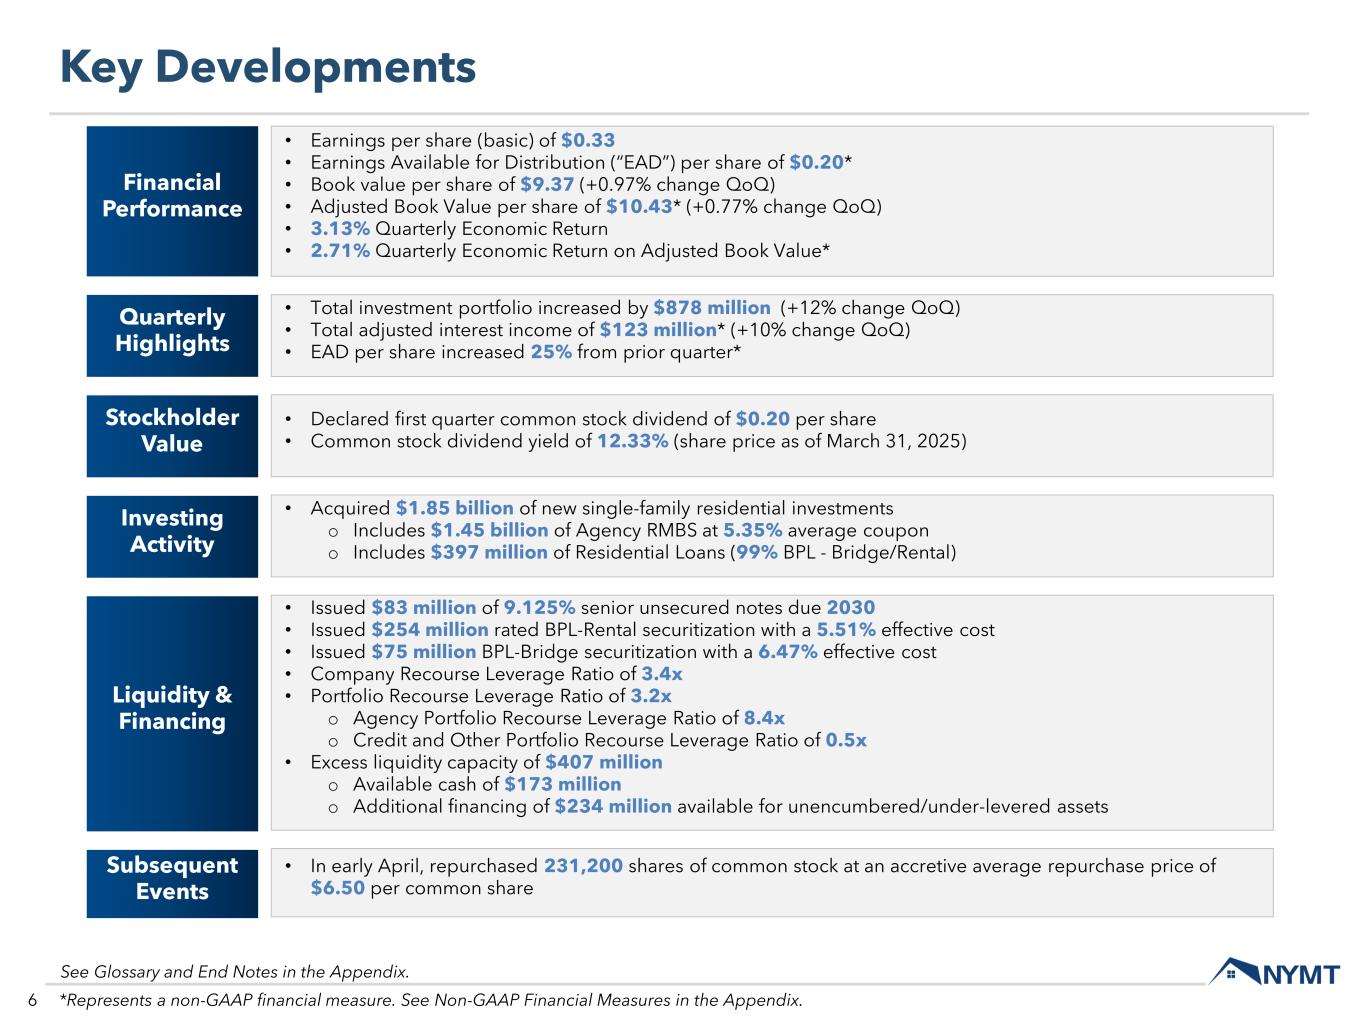Click the Quarterly Highlights label box
Image resolution: width=1365 pixels, height=1024 pixels.
[x=172, y=331]
